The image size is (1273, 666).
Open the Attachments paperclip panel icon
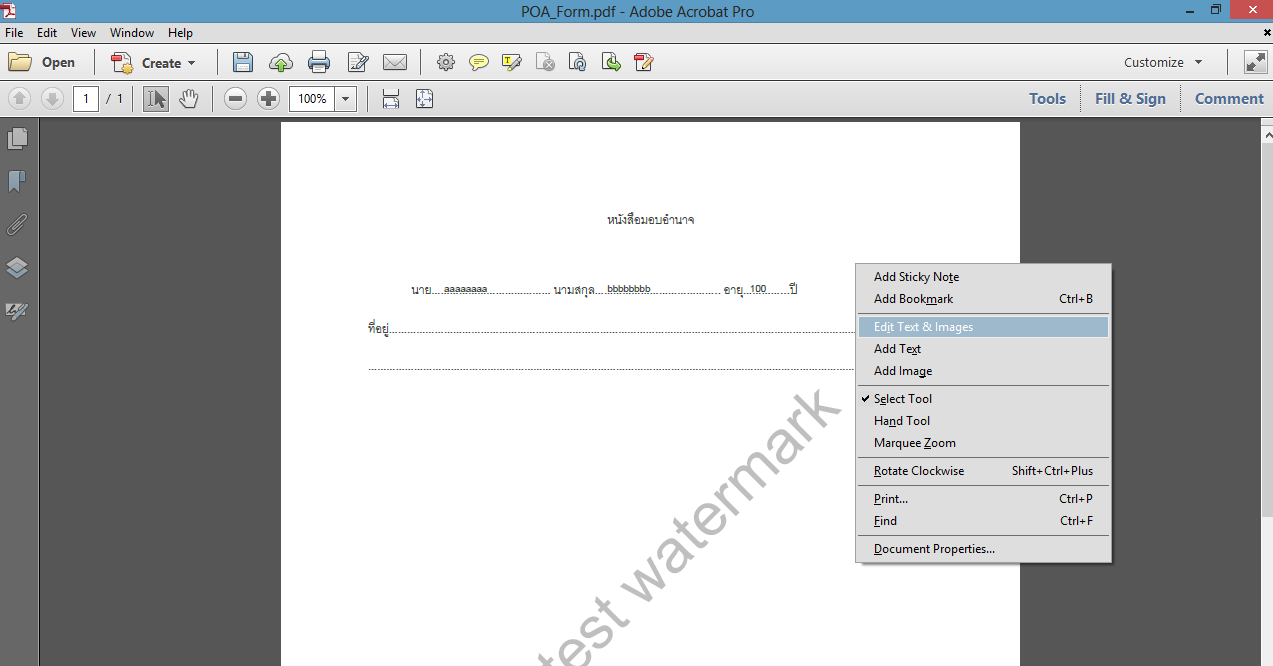pos(17,224)
